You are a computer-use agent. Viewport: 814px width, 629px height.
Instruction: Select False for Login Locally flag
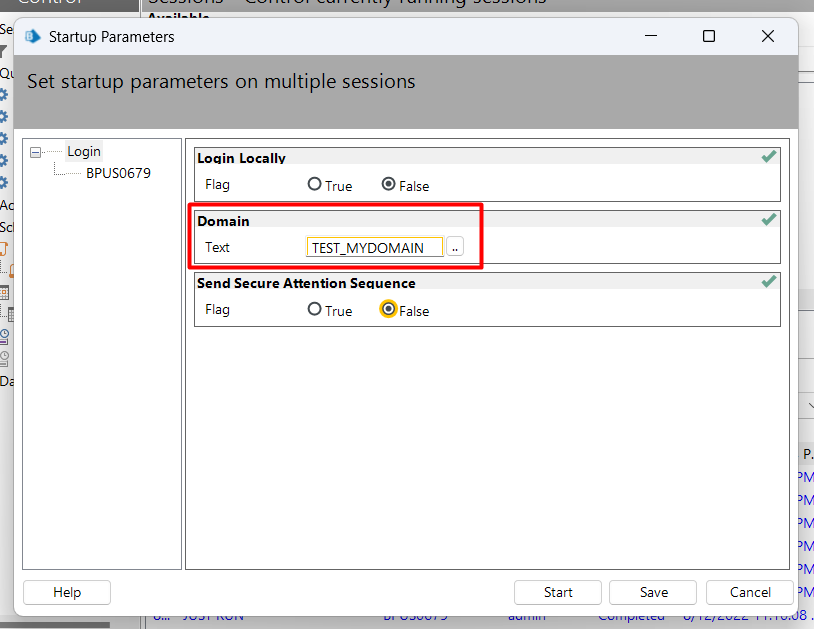(388, 184)
